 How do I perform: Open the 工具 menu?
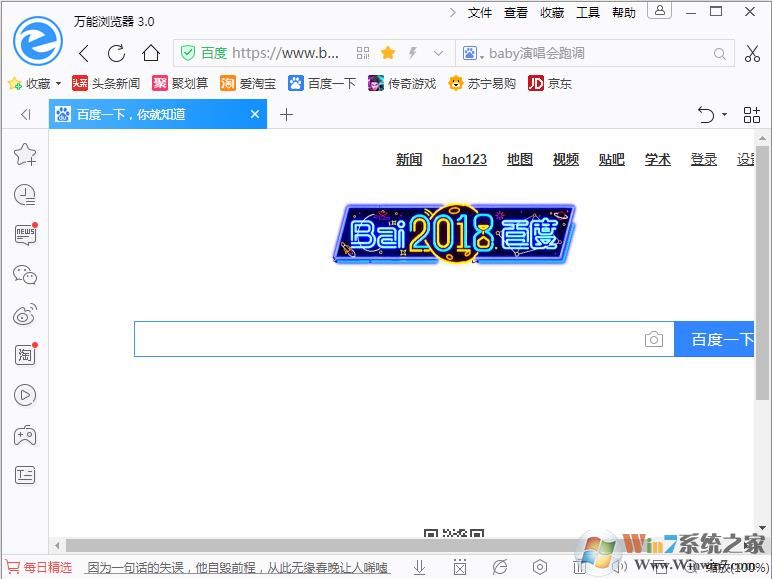tap(588, 13)
